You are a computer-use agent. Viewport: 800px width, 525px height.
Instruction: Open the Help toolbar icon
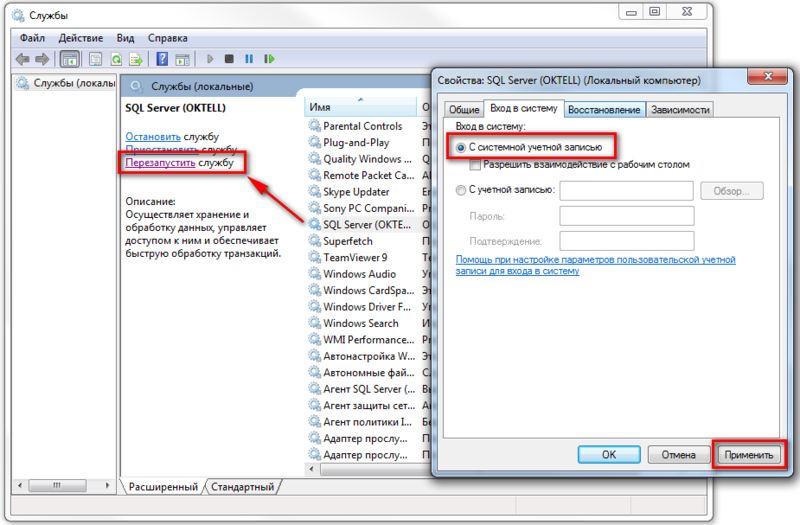point(162,59)
